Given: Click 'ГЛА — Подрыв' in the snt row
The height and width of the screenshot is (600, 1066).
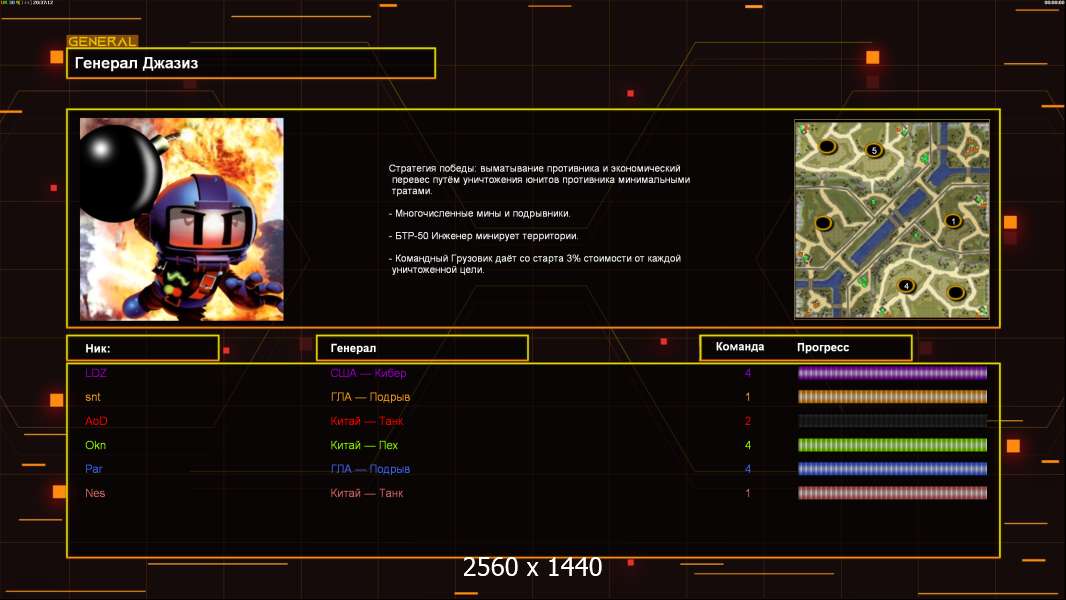Looking at the screenshot, I should 370,397.
